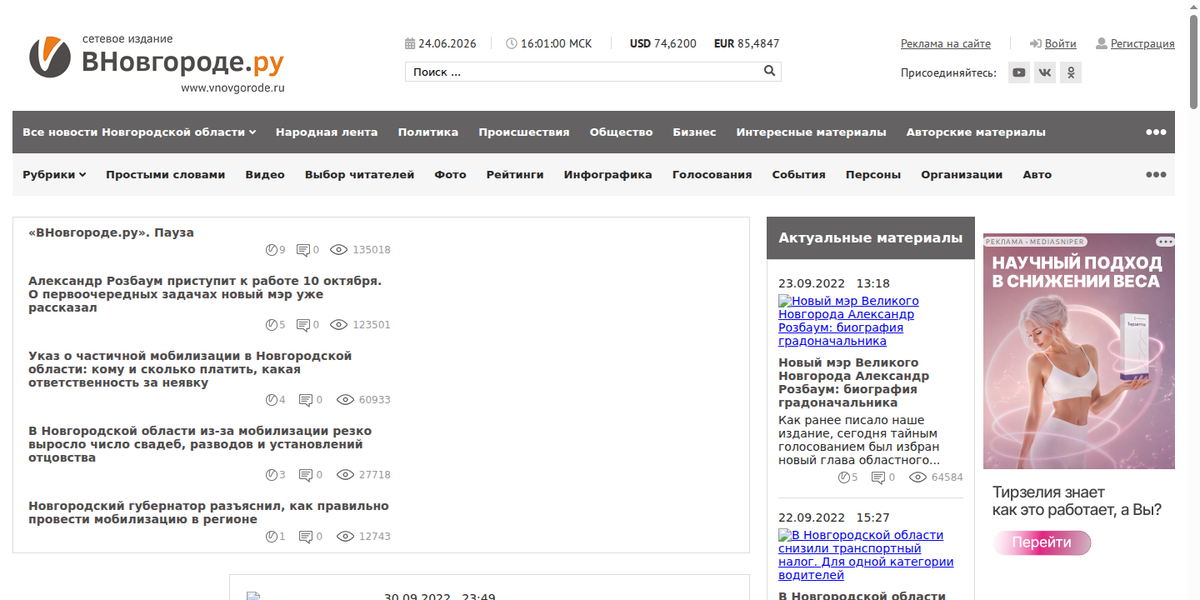Viewport: 1200px width, 600px height.
Task: Open the Рейтинги submenu item
Action: click(x=515, y=174)
